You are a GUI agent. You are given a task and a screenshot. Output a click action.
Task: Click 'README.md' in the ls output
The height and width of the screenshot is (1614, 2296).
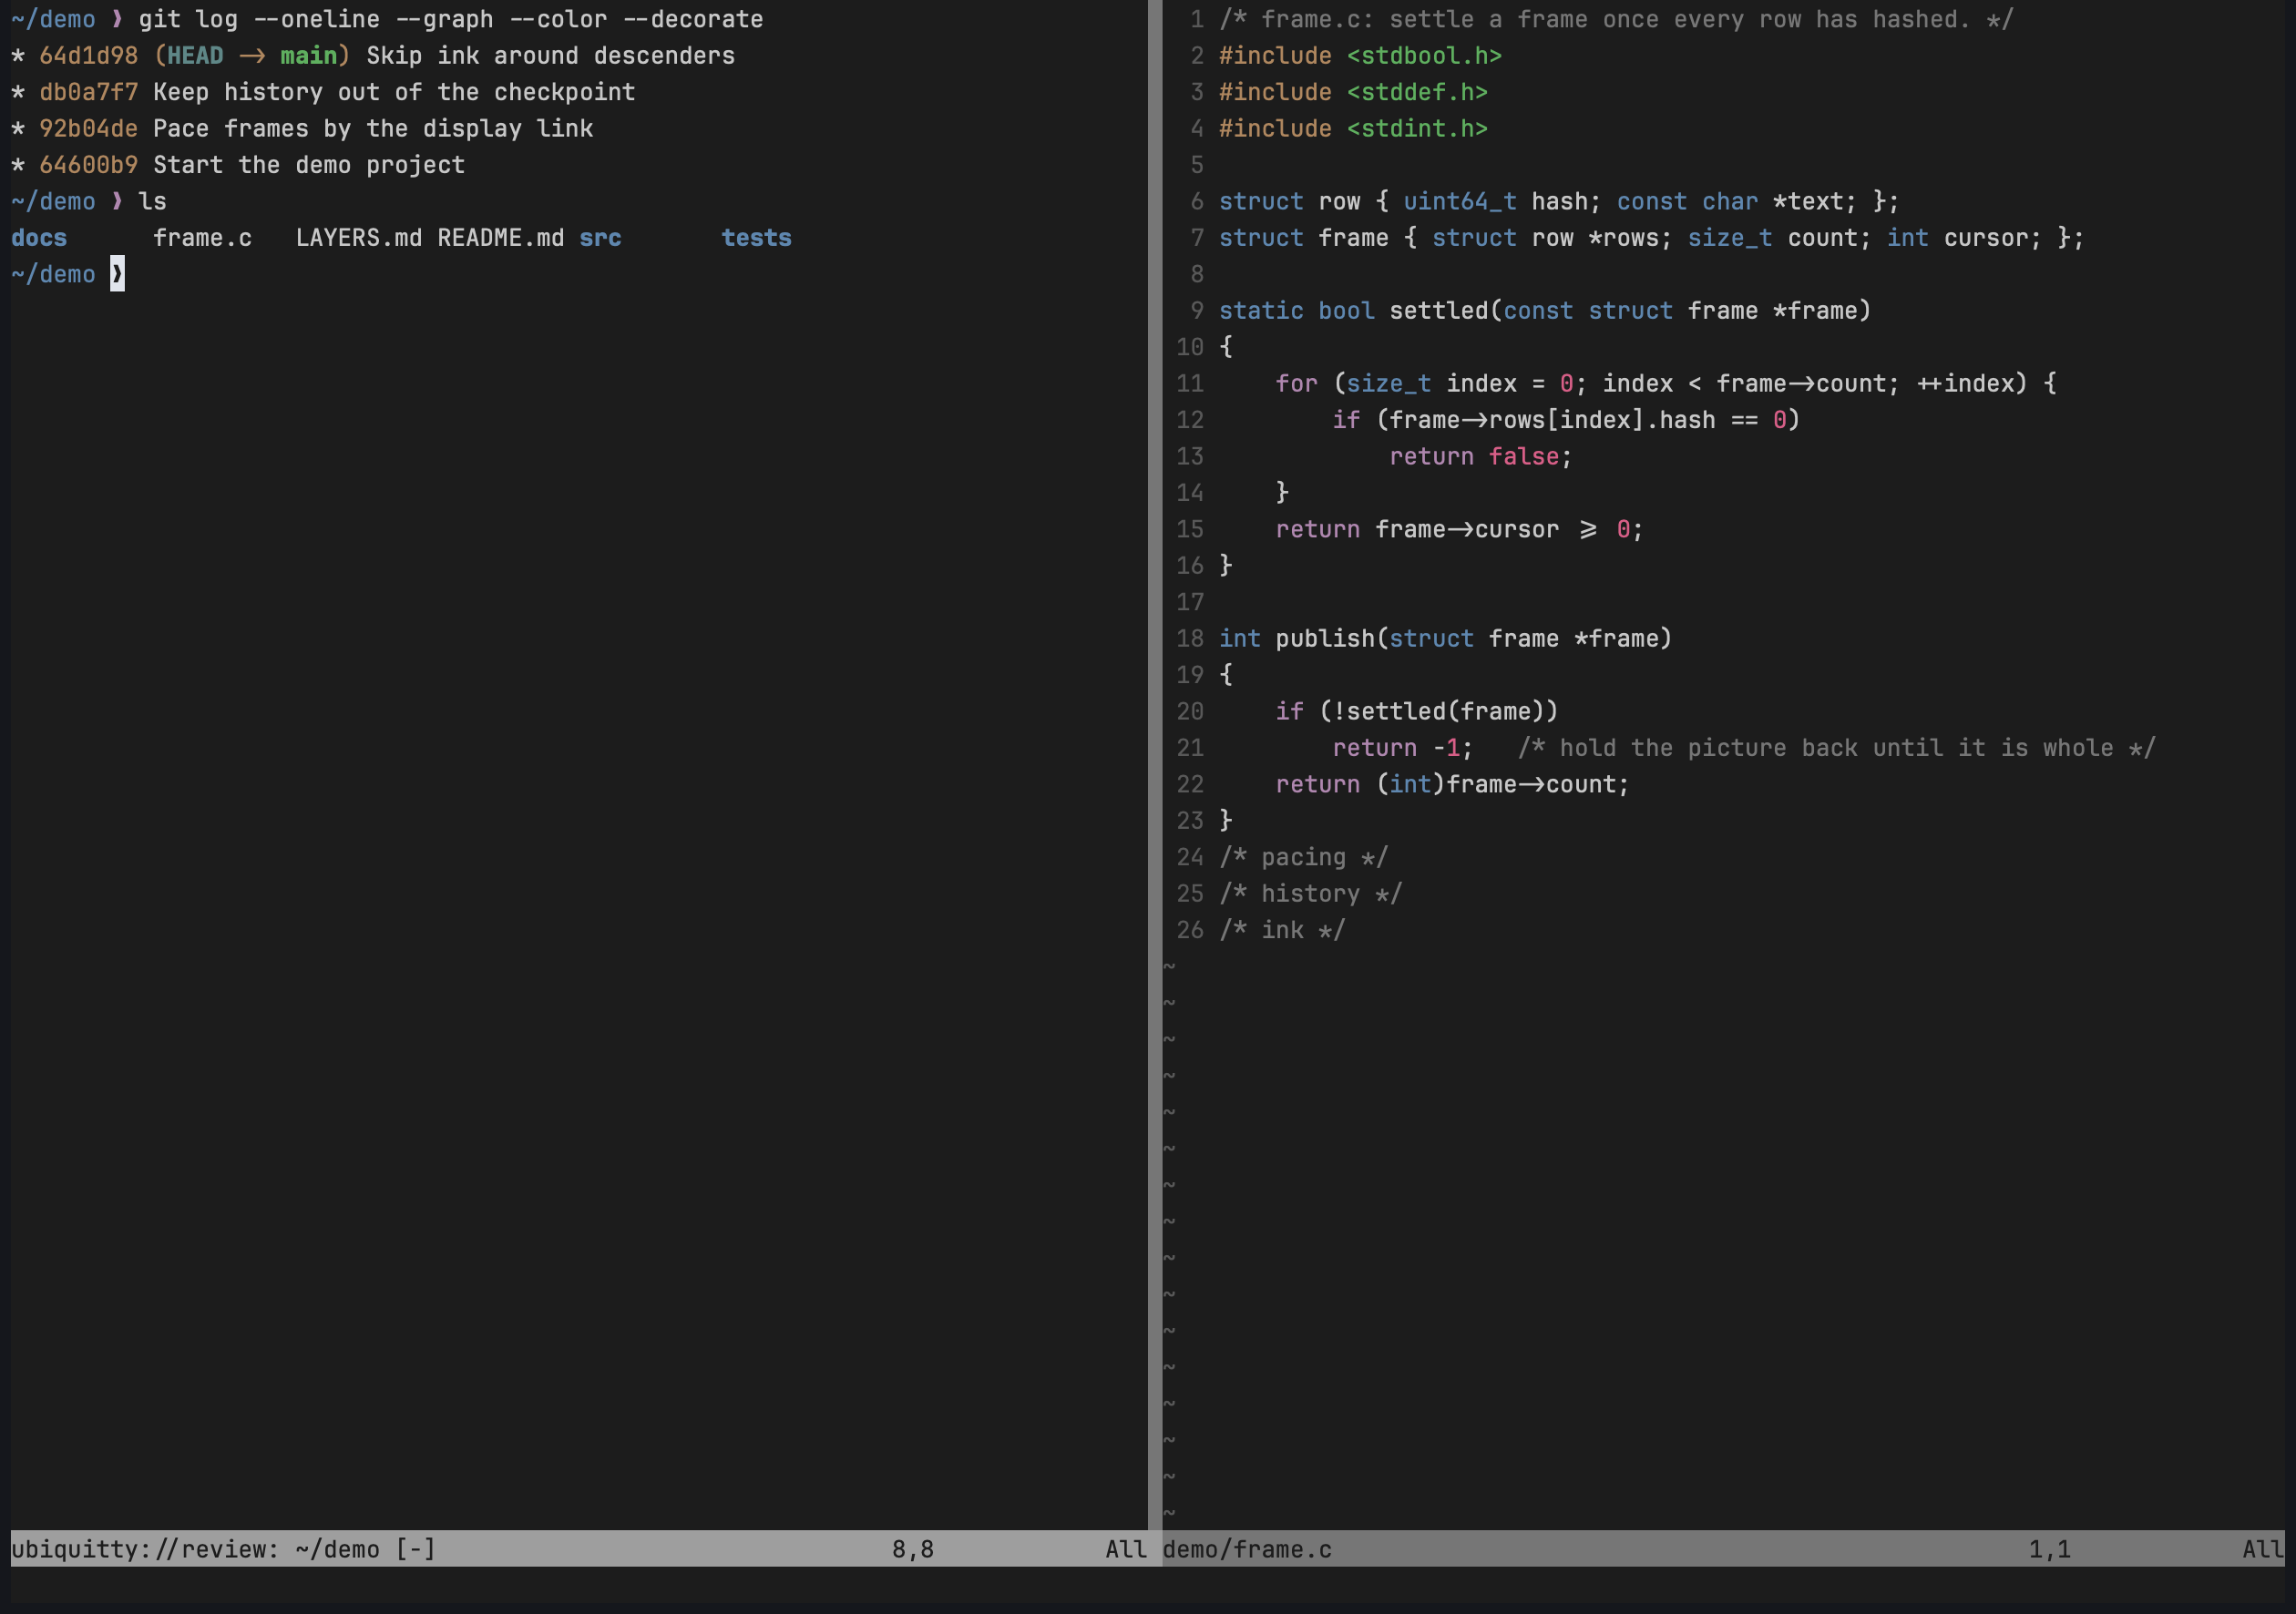pyautogui.click(x=500, y=238)
